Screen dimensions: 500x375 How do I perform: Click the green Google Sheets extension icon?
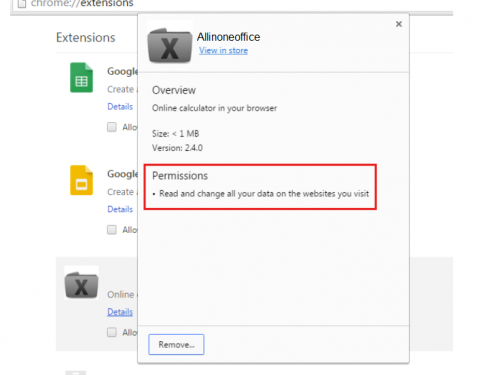click(82, 77)
